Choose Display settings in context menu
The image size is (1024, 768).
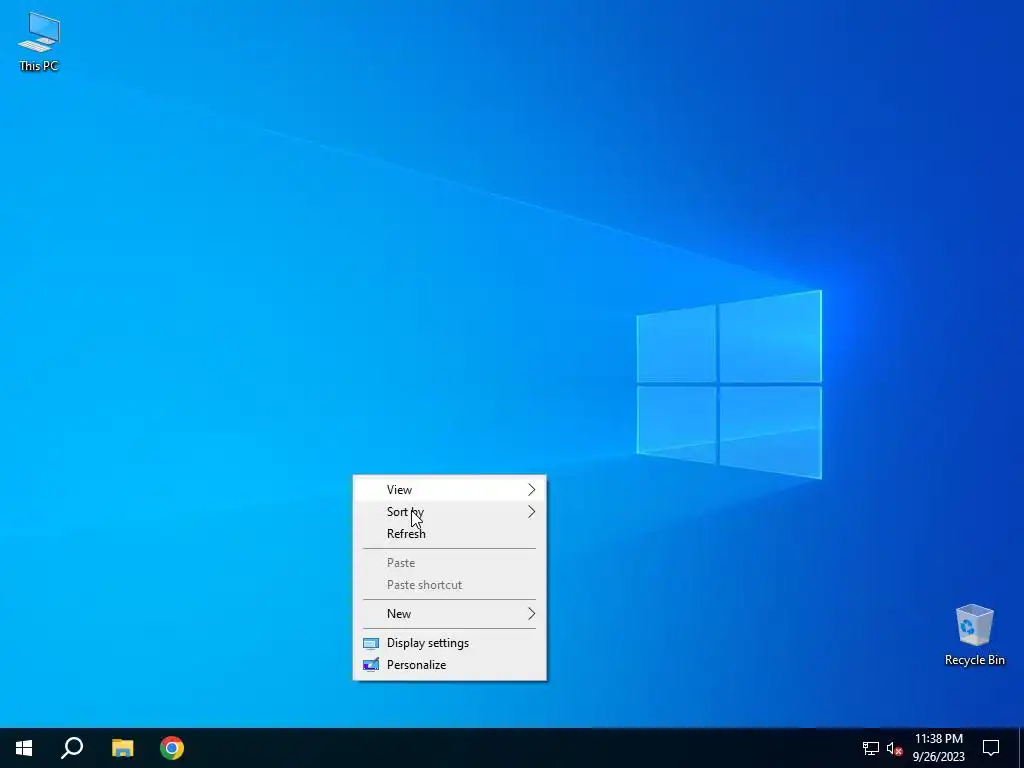point(449,643)
